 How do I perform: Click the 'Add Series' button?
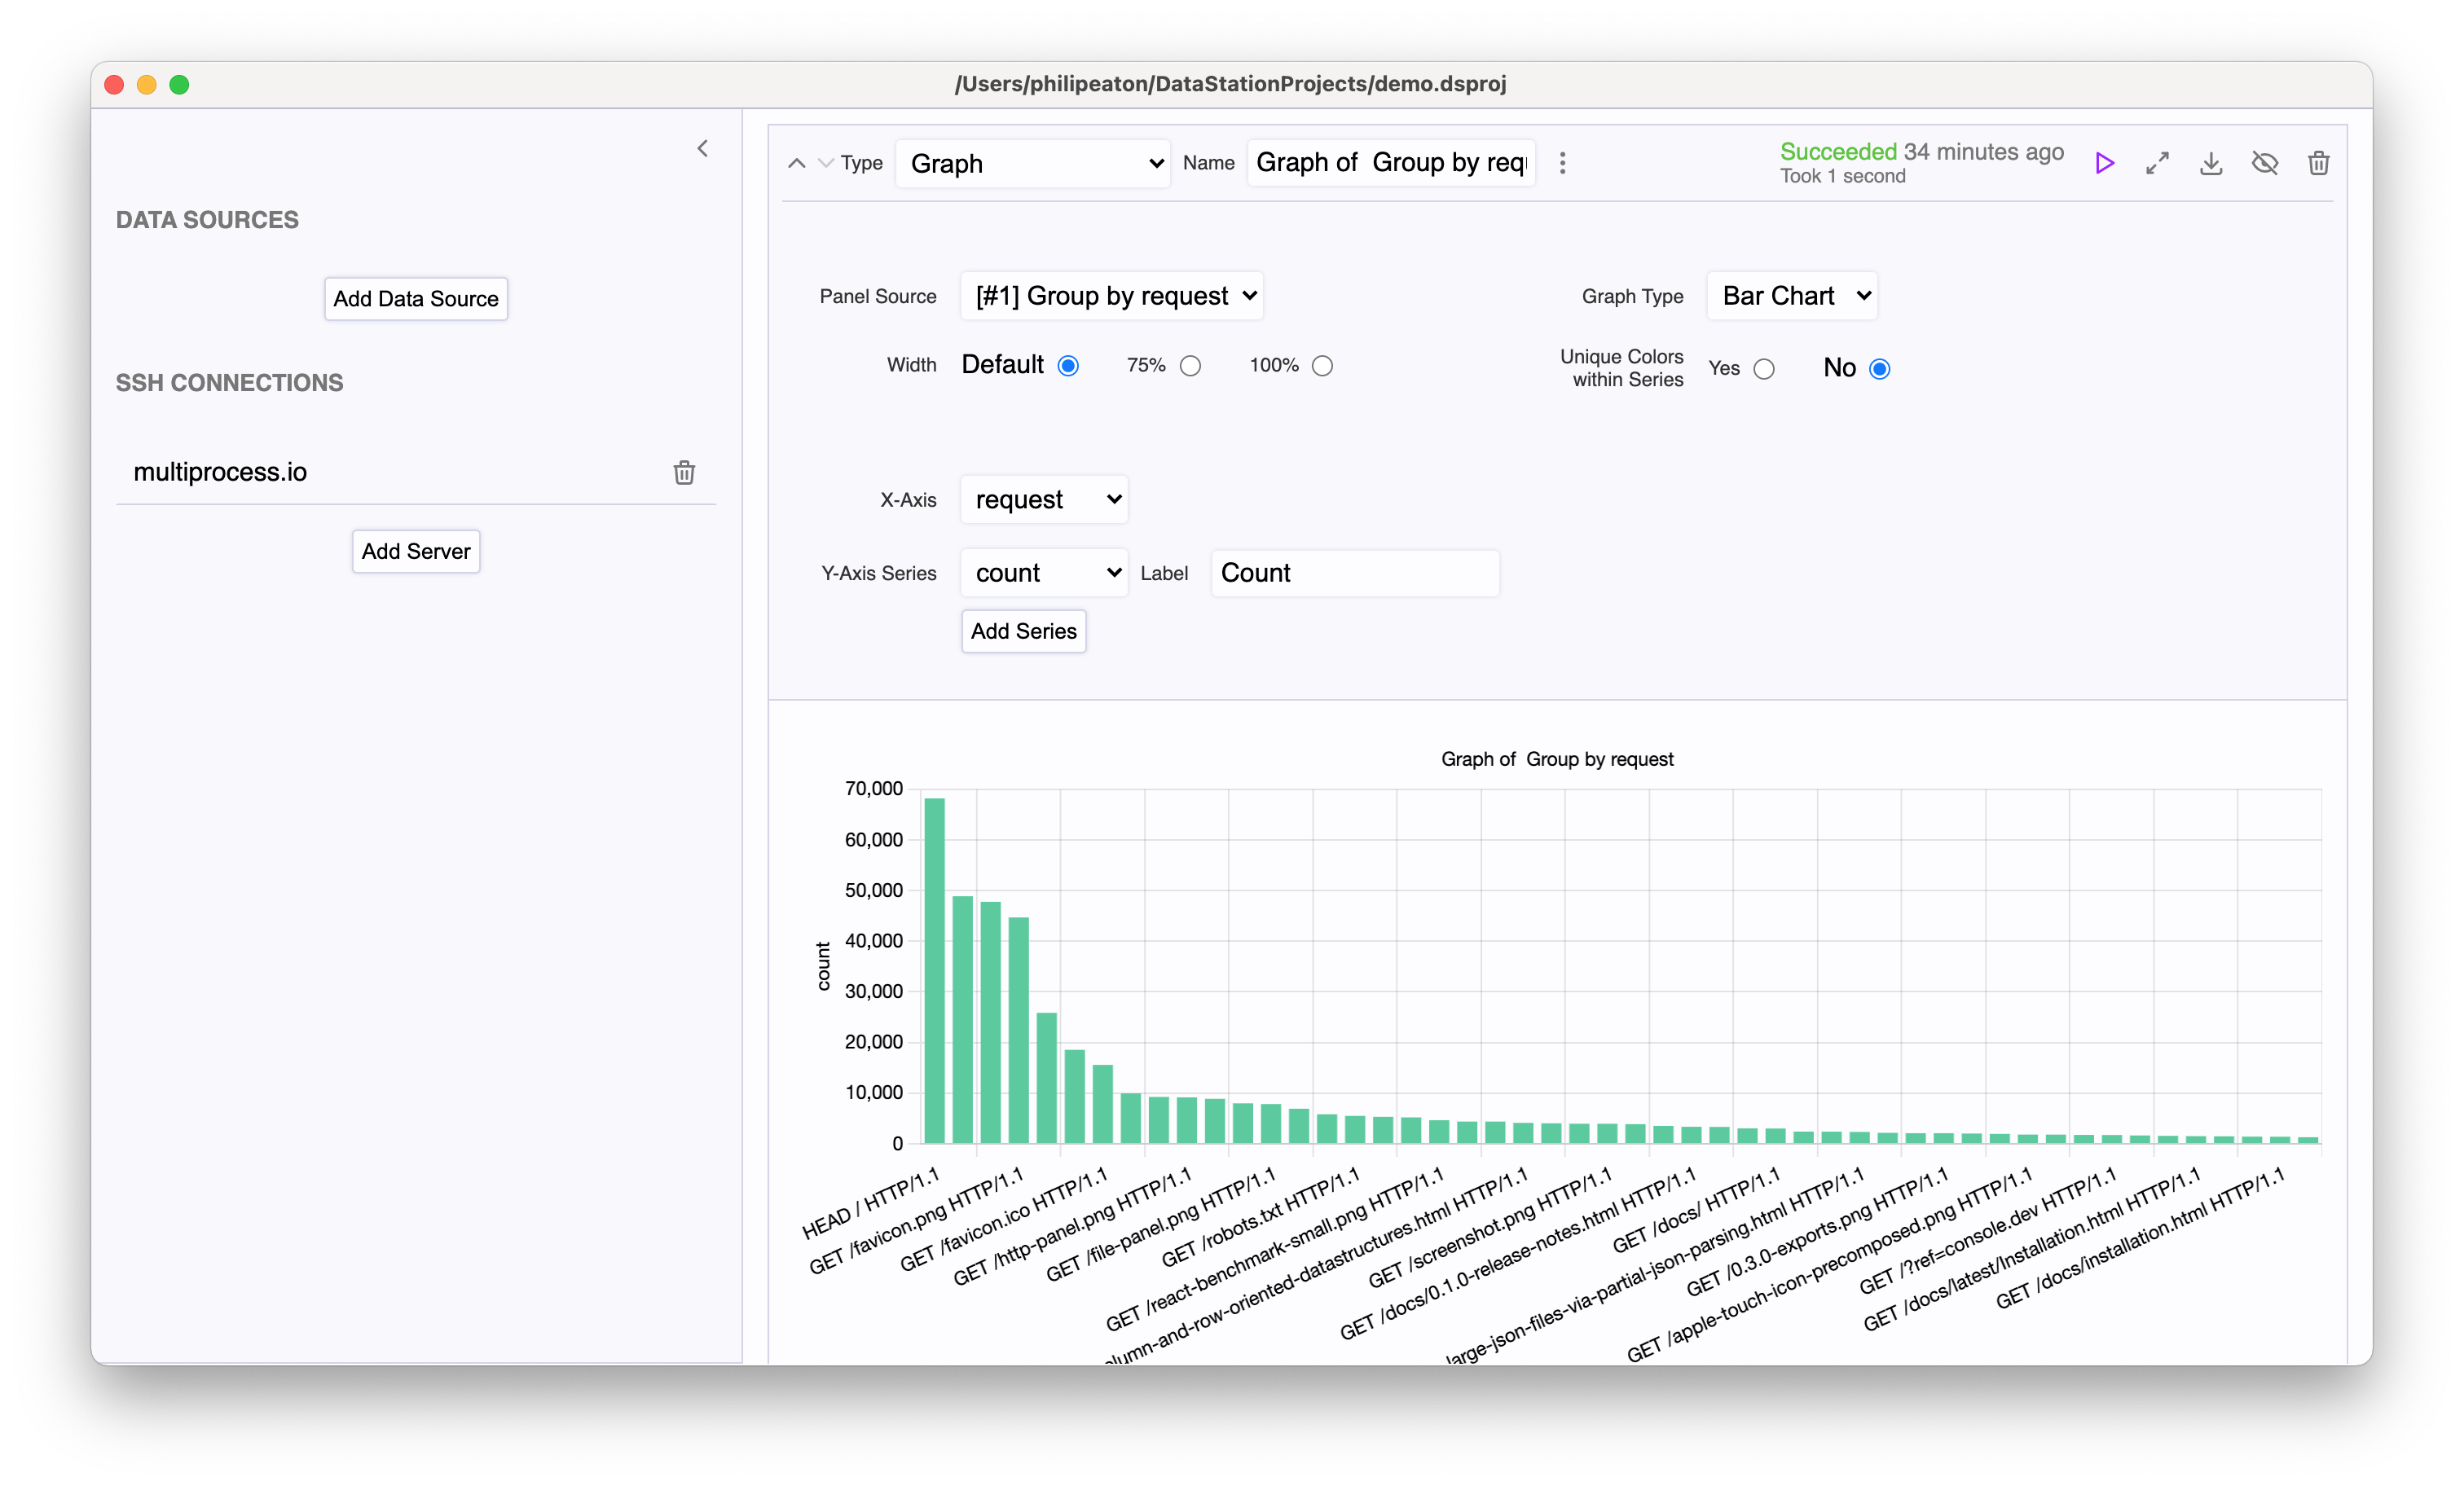point(1024,631)
